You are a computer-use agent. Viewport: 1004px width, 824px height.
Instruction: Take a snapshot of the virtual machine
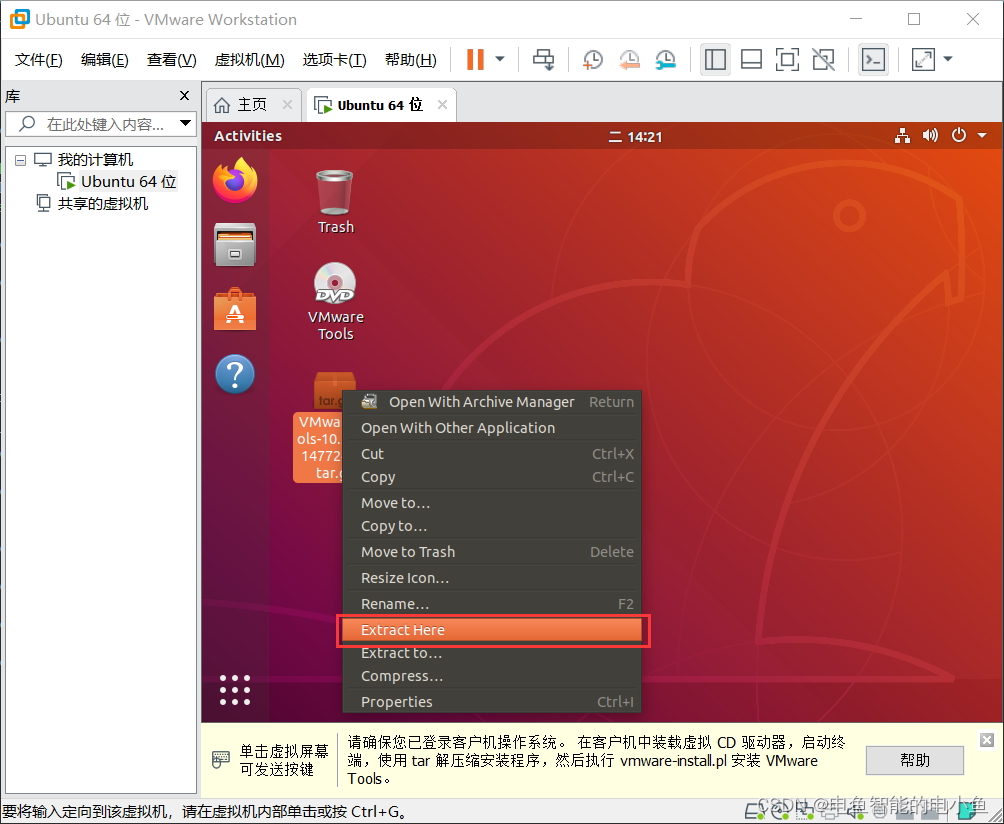click(593, 60)
